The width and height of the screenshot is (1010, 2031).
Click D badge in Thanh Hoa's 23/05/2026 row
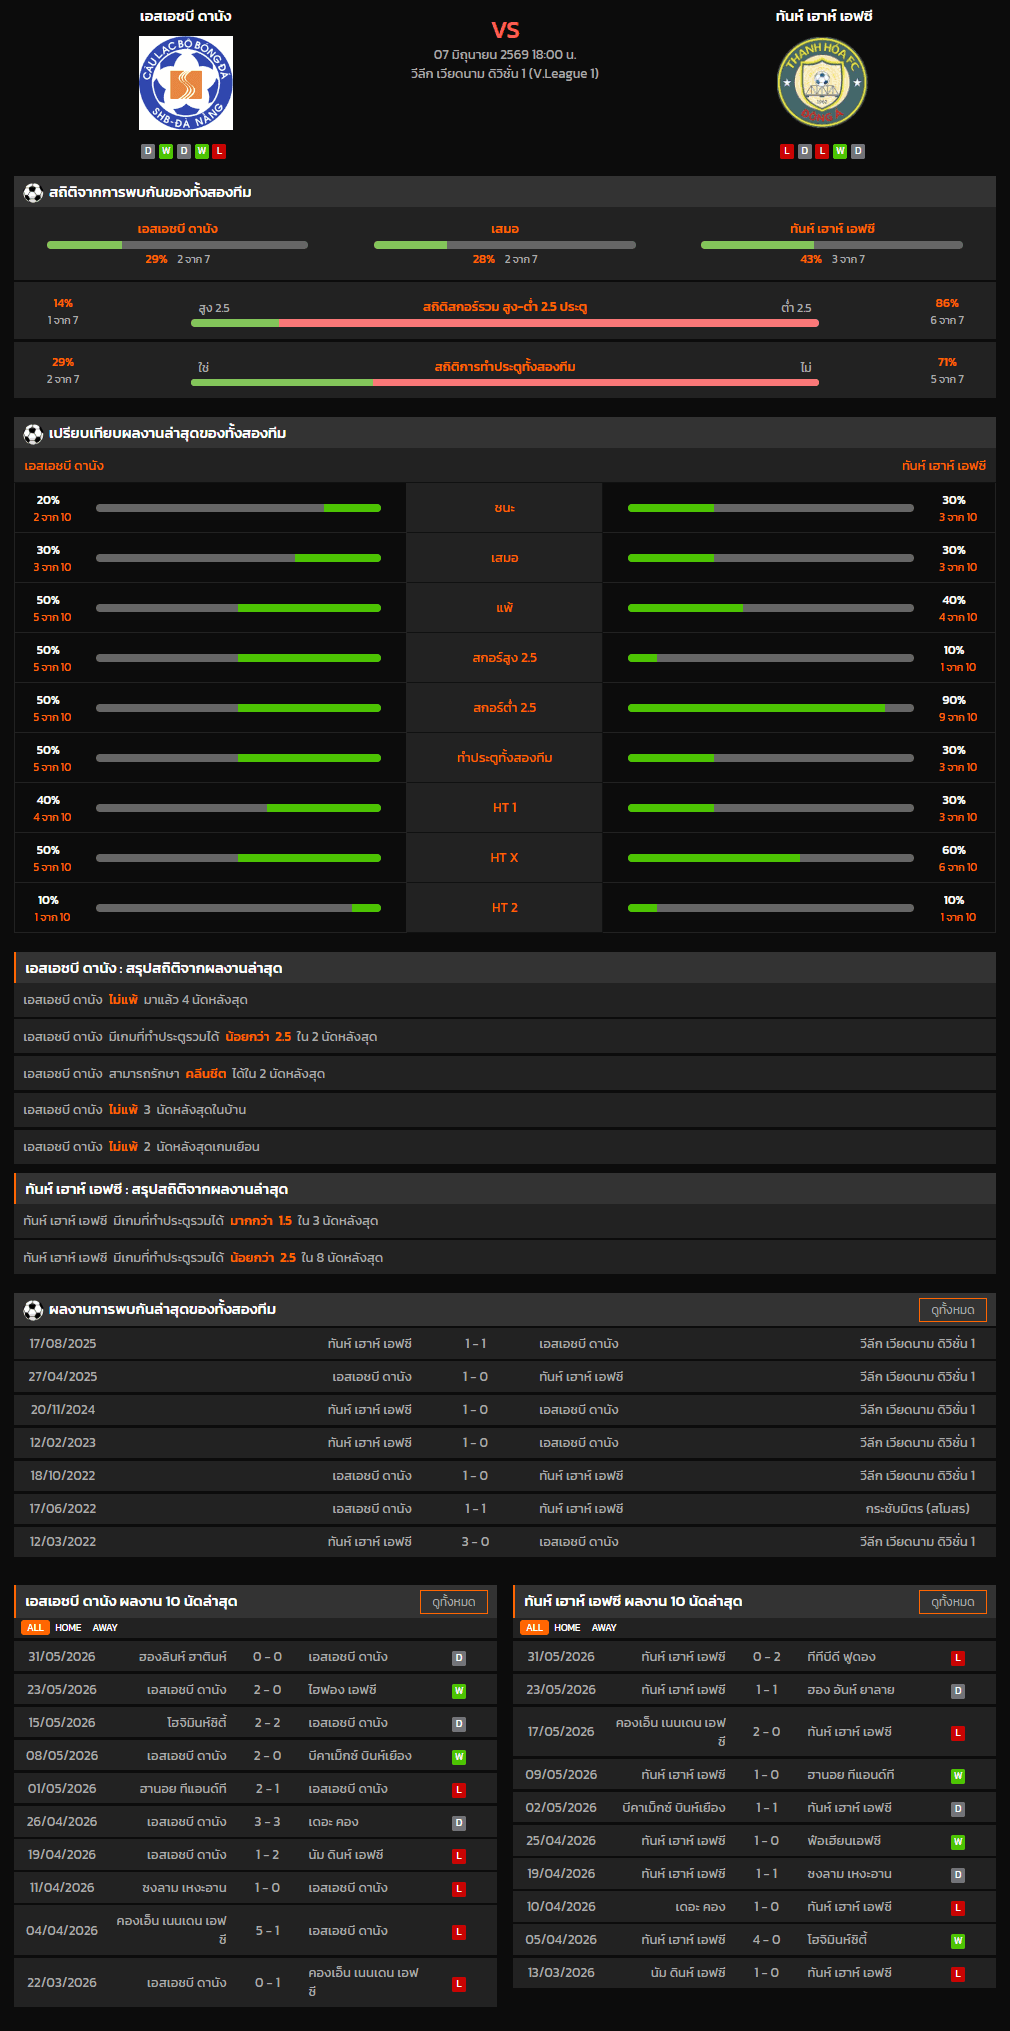click(x=958, y=1691)
